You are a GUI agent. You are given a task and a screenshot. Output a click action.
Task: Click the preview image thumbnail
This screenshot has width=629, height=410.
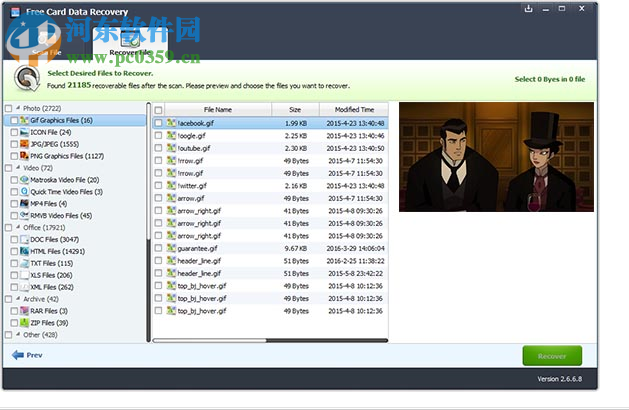496,157
